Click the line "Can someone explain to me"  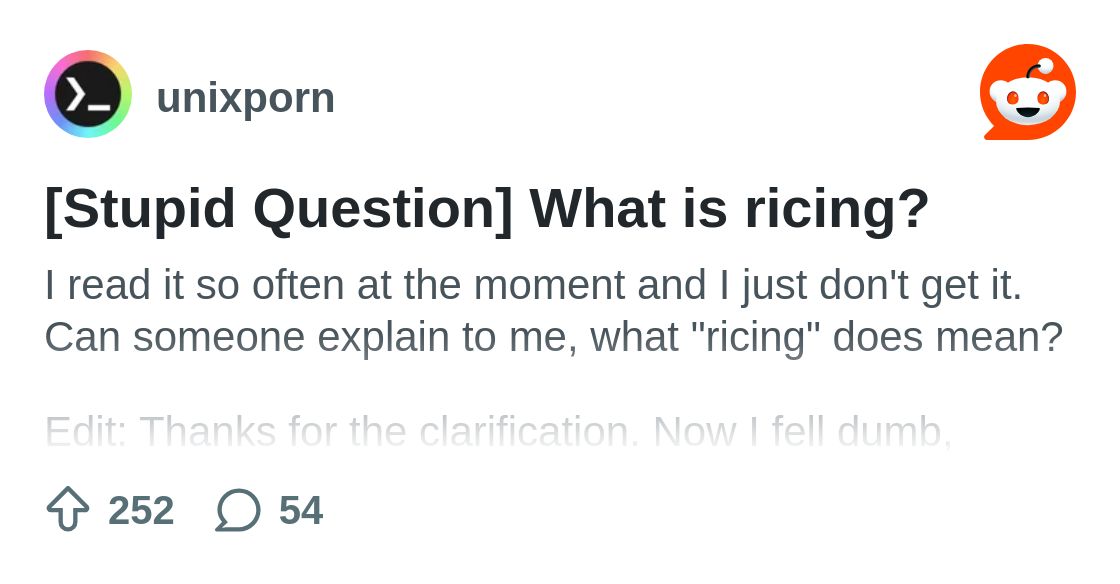pyautogui.click(x=554, y=337)
